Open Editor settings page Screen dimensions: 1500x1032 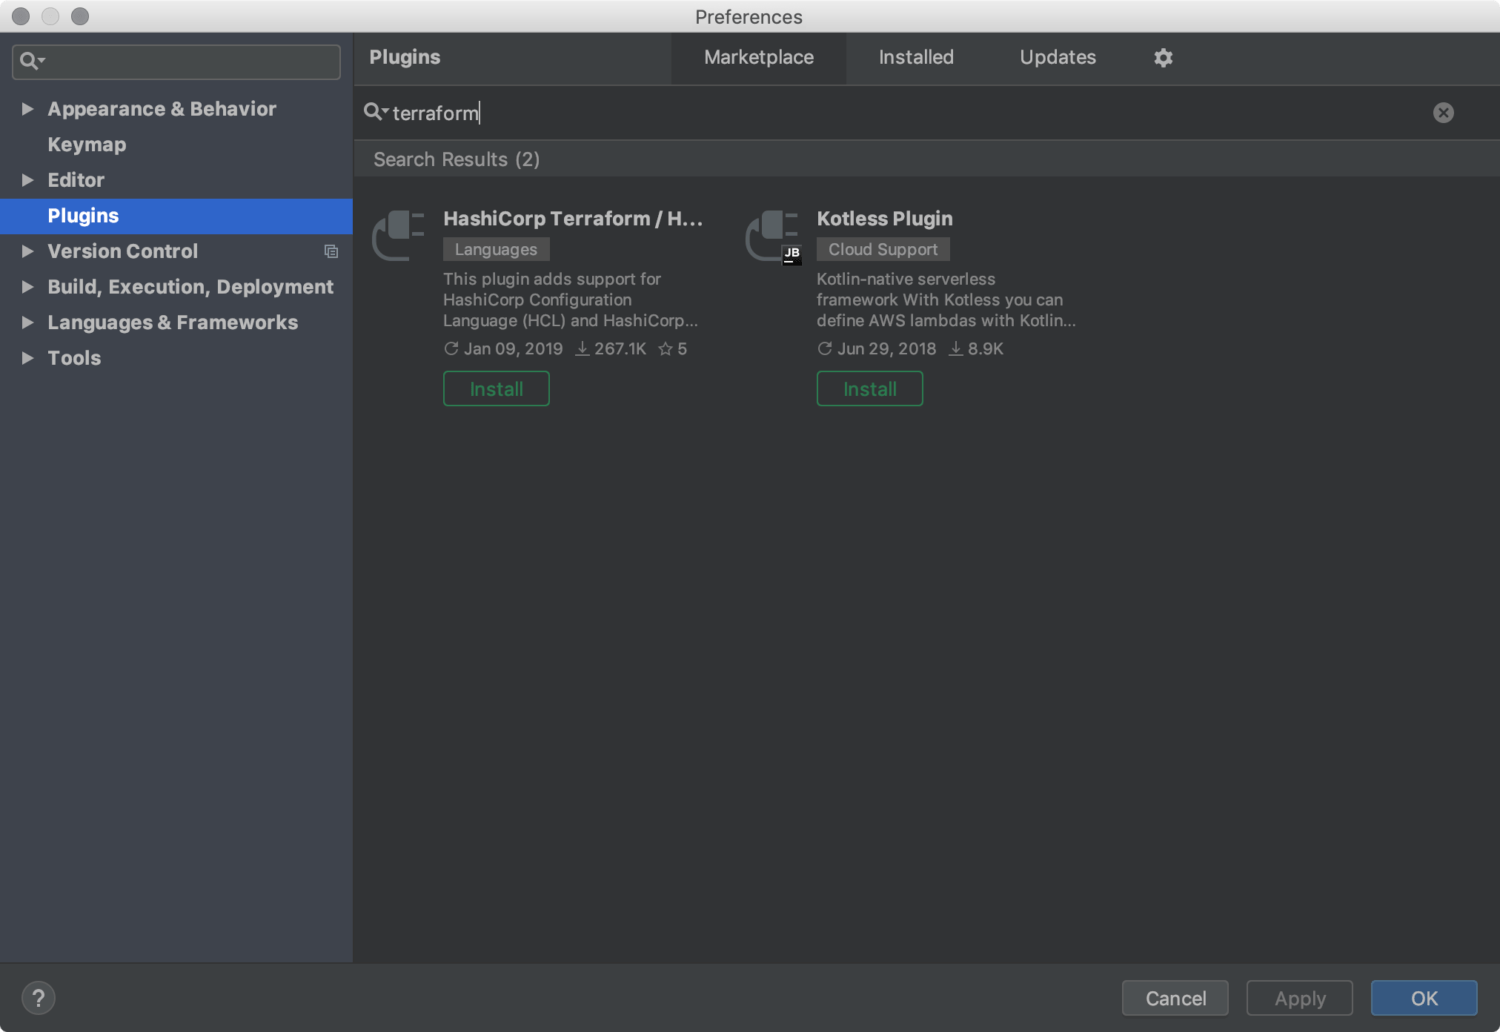[76, 180]
